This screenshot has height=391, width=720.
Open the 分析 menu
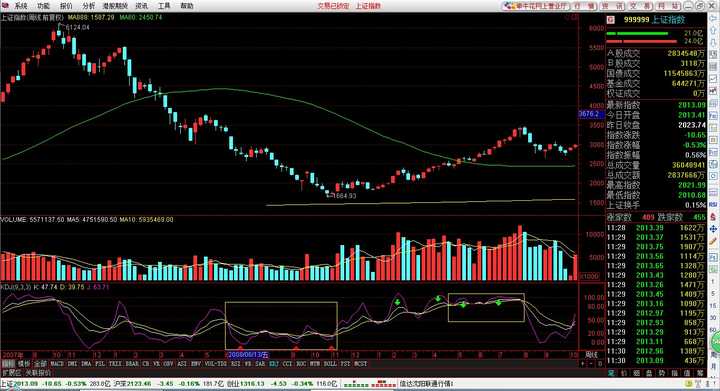89,6
